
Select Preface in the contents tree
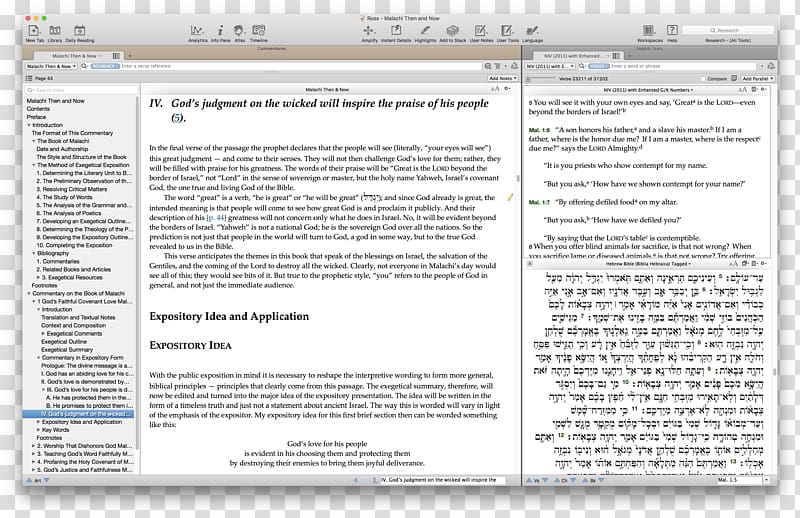pyautogui.click(x=36, y=117)
